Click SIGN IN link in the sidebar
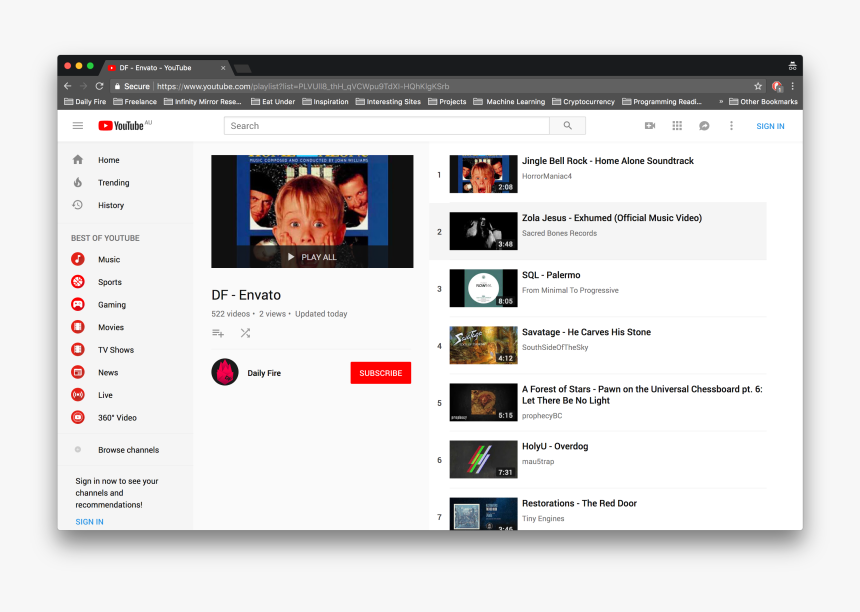Screen dimensions: 860x612 89,522
